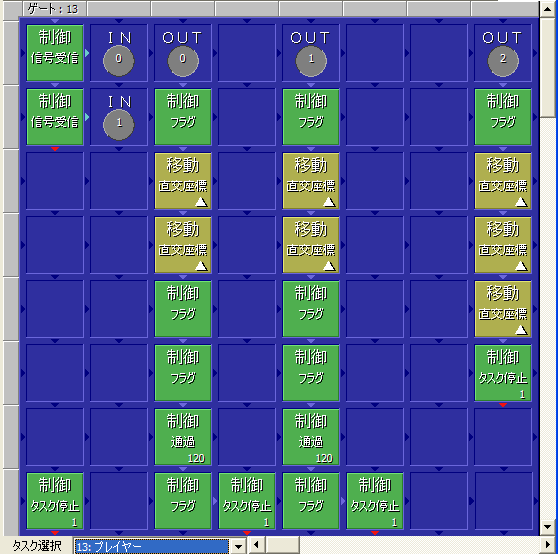This screenshot has height=554, width=558.
Task: Click the horizontal scrollbar thumb
Action: pos(283,544)
